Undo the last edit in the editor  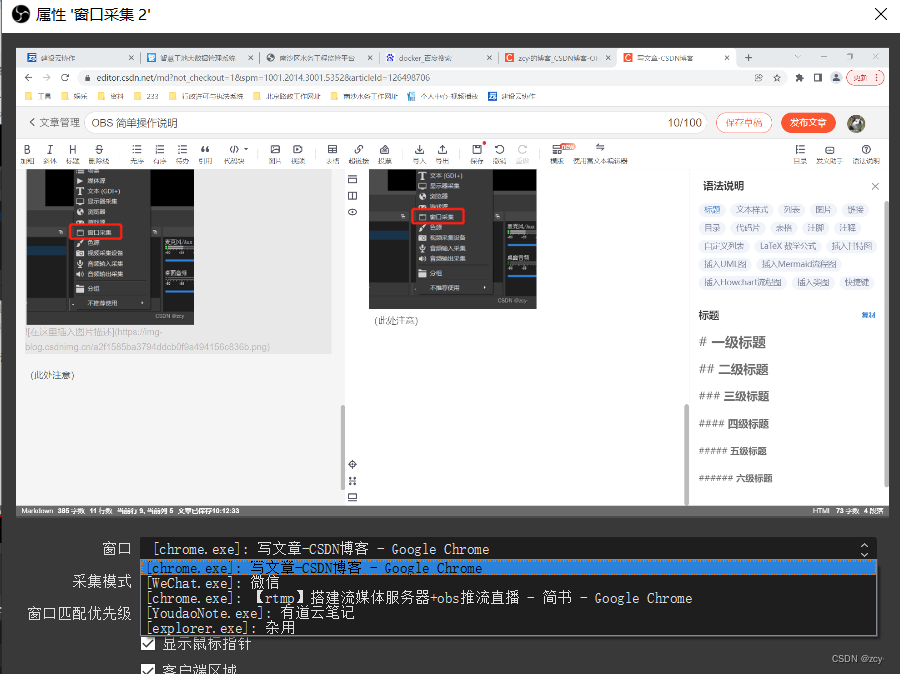[499, 150]
